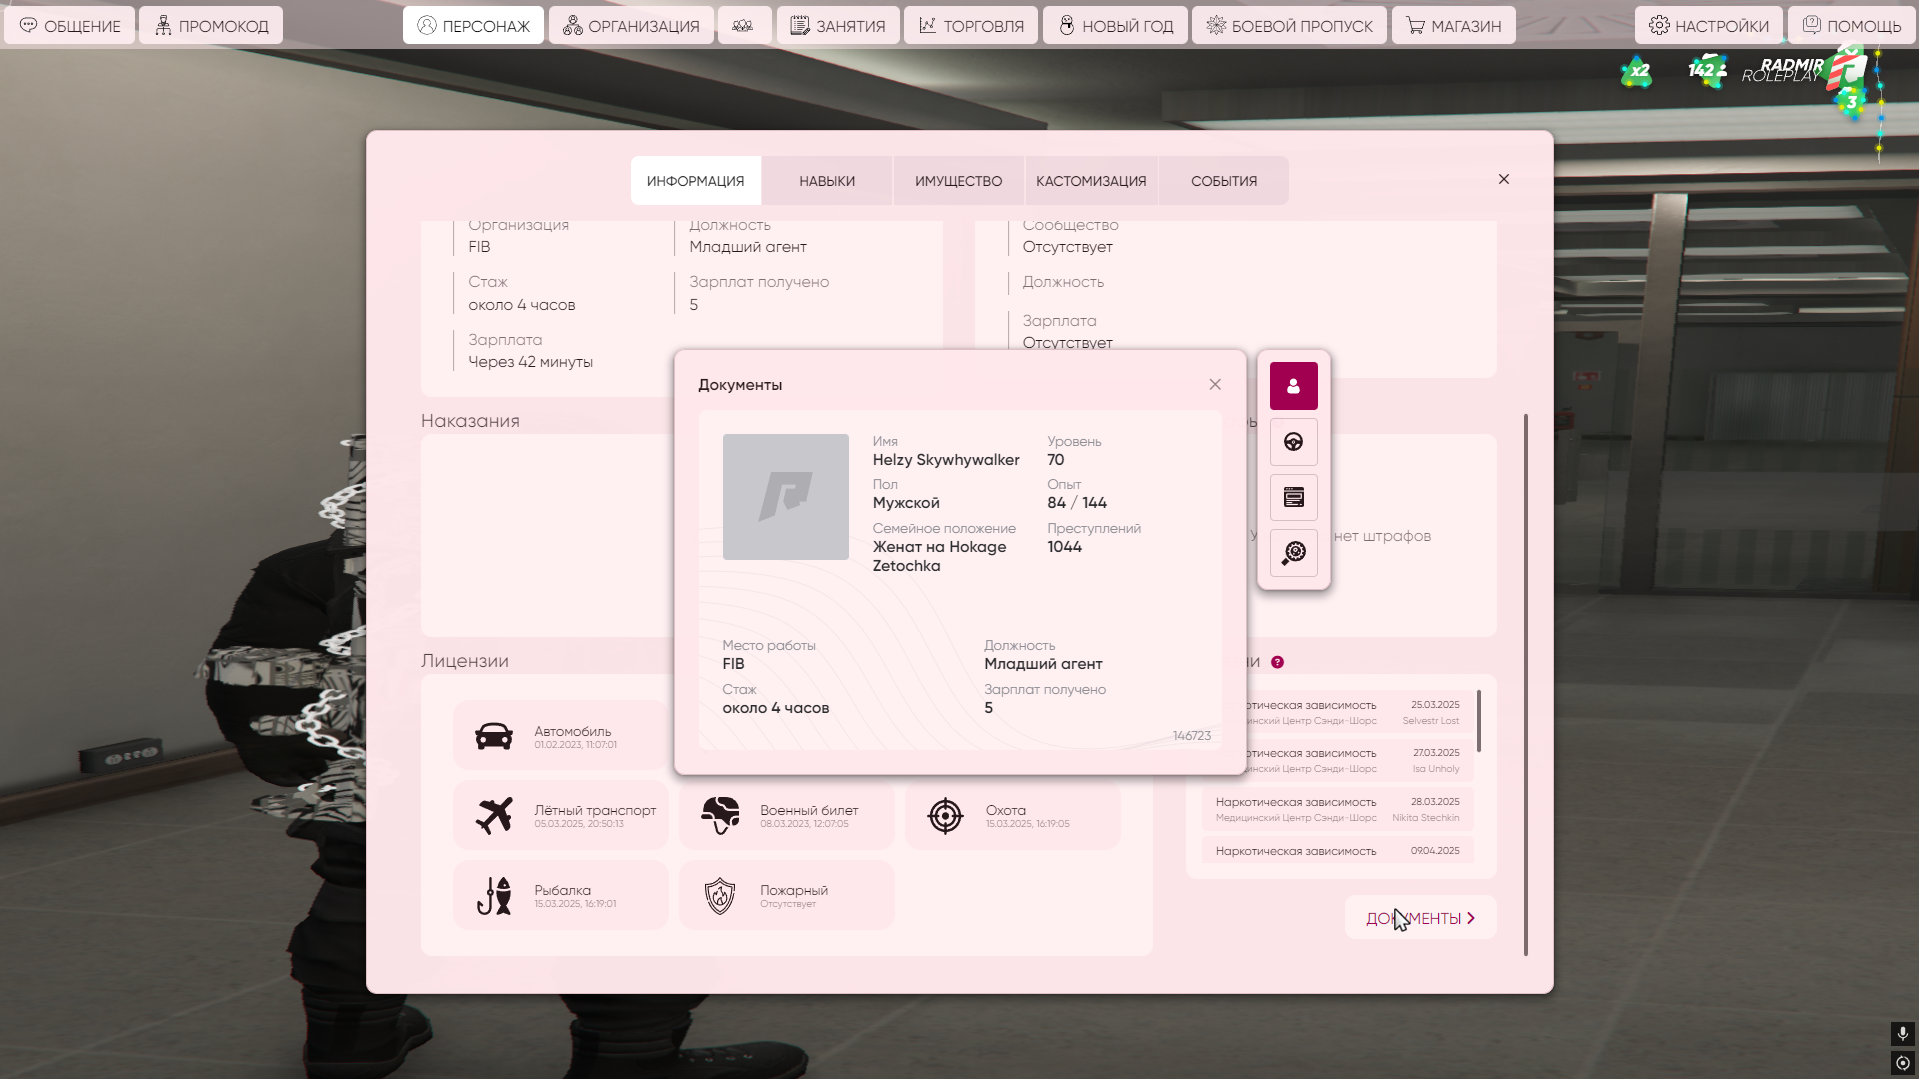Screen dimensions: 1919x1079
Task: Select the Автомобиль car license icon
Action: [x=494, y=737]
